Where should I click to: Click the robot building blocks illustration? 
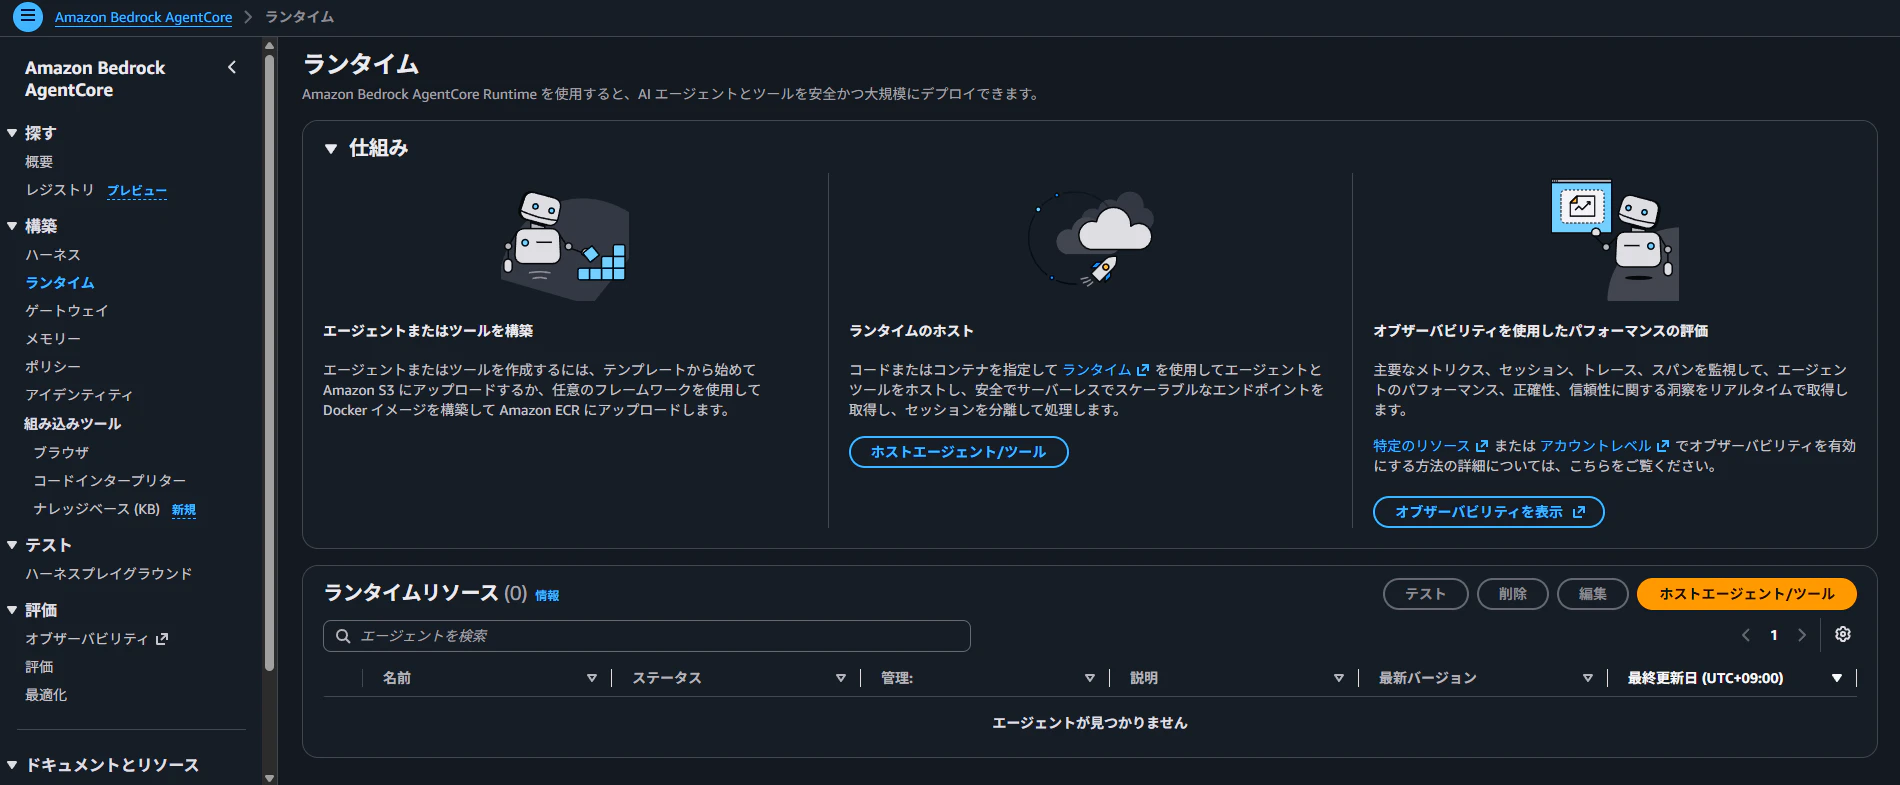click(566, 245)
